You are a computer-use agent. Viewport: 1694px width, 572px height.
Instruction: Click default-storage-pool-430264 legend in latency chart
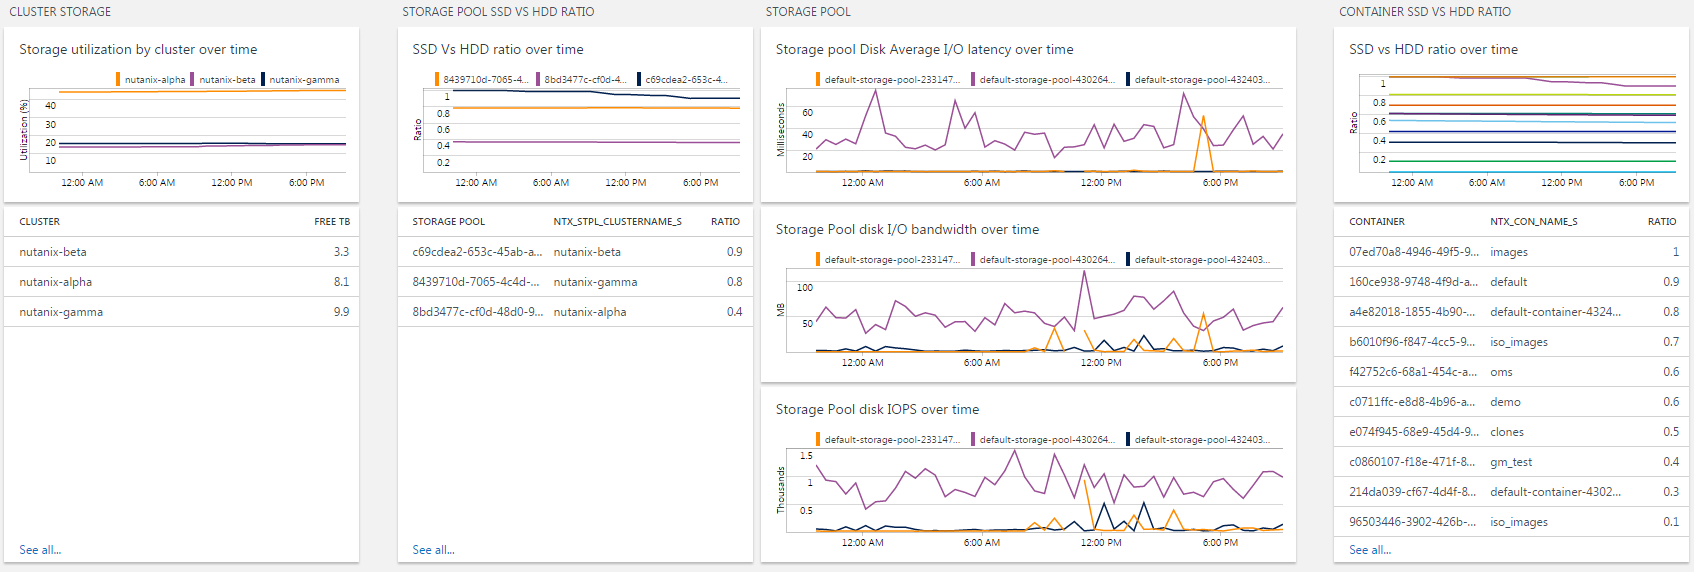(1043, 80)
